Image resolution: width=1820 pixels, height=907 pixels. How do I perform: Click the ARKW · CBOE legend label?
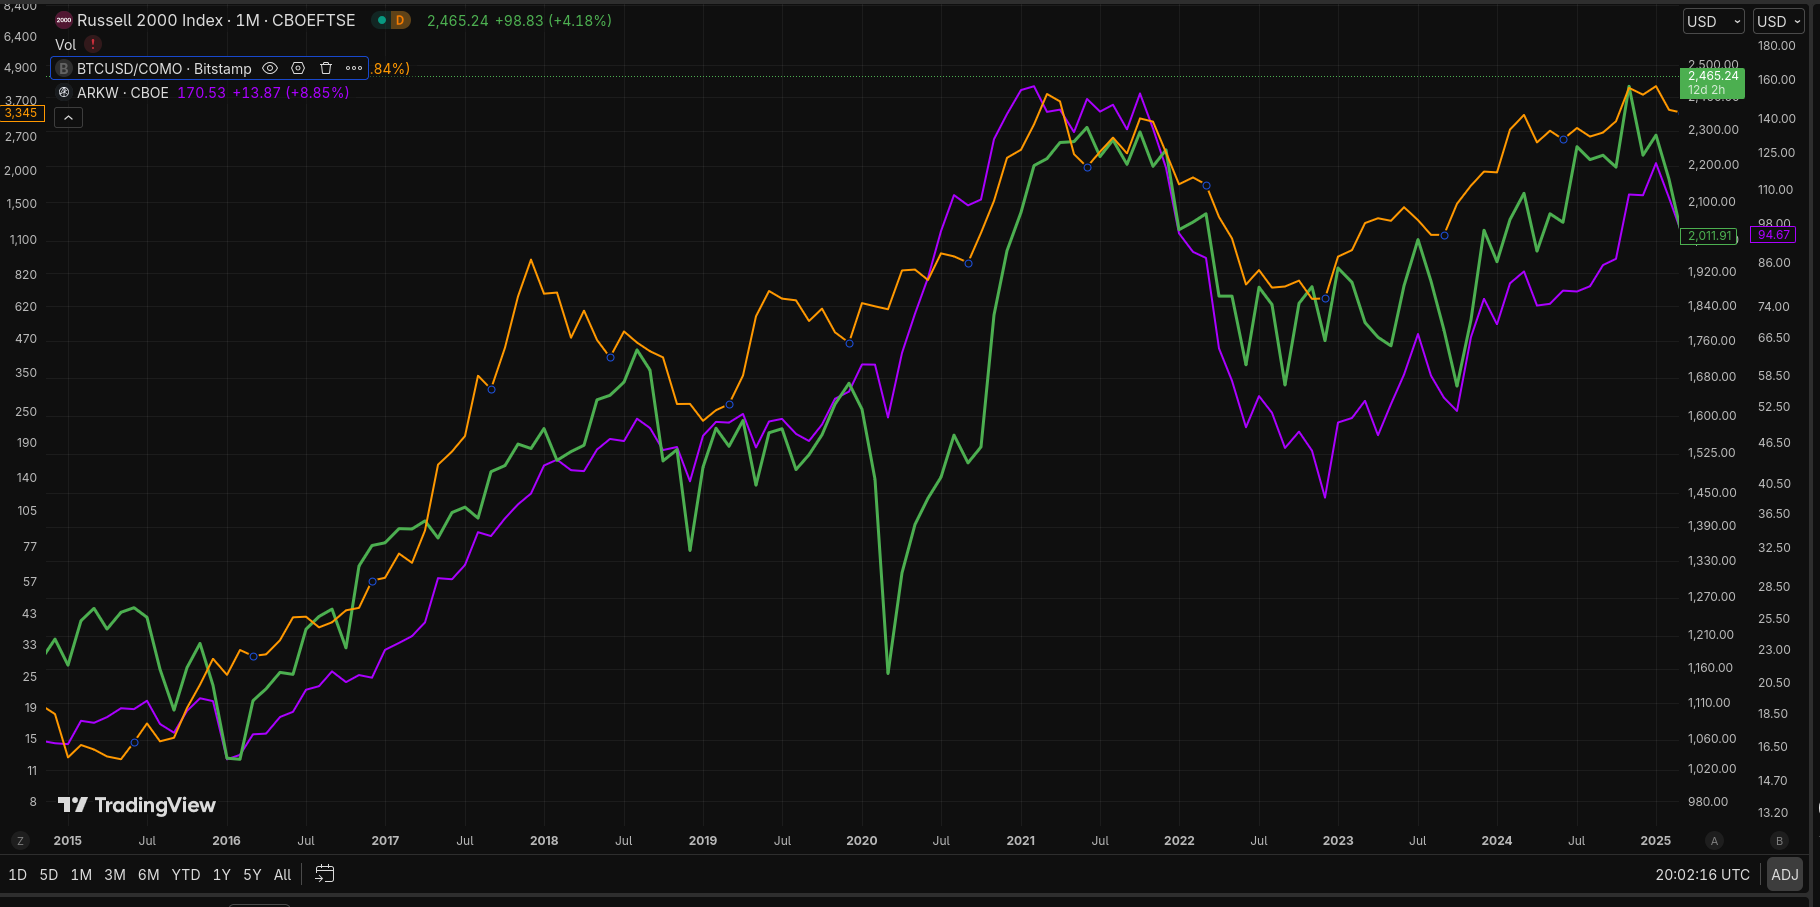pos(123,92)
